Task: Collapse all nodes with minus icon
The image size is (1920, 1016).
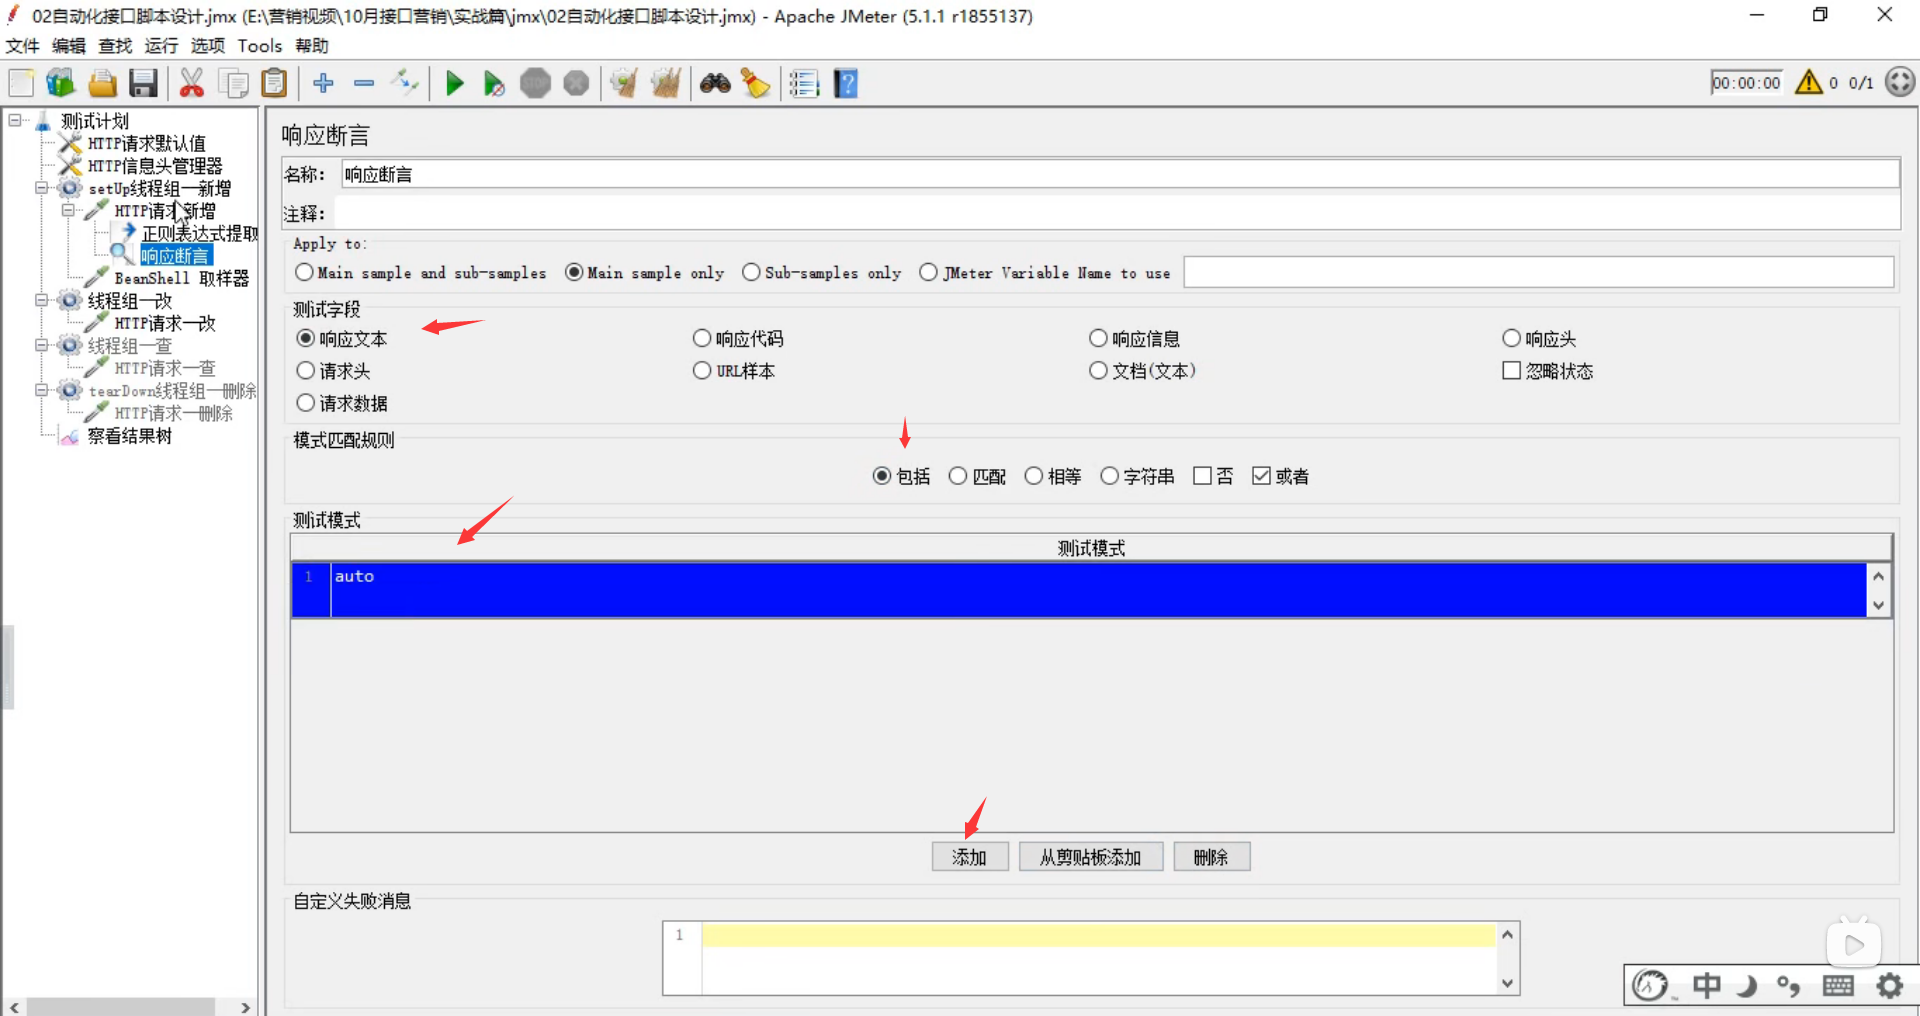Action: coord(364,83)
